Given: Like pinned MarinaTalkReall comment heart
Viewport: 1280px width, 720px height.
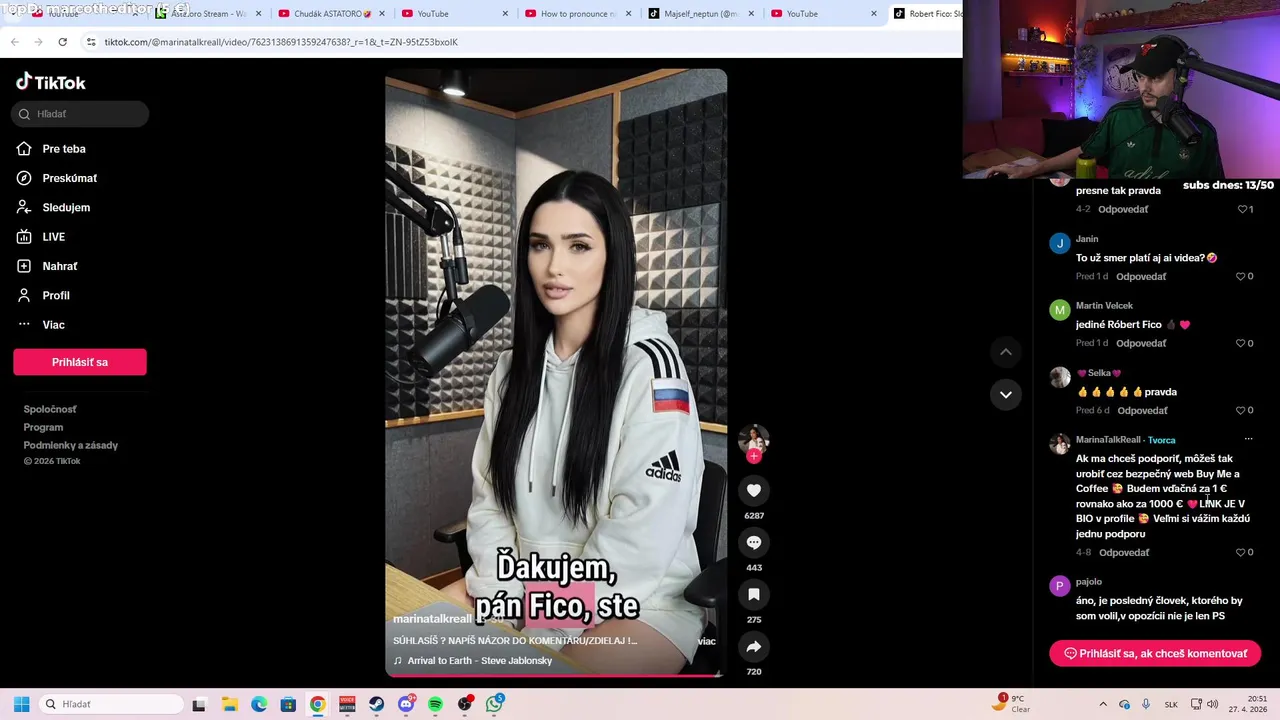Looking at the screenshot, I should (1240, 552).
